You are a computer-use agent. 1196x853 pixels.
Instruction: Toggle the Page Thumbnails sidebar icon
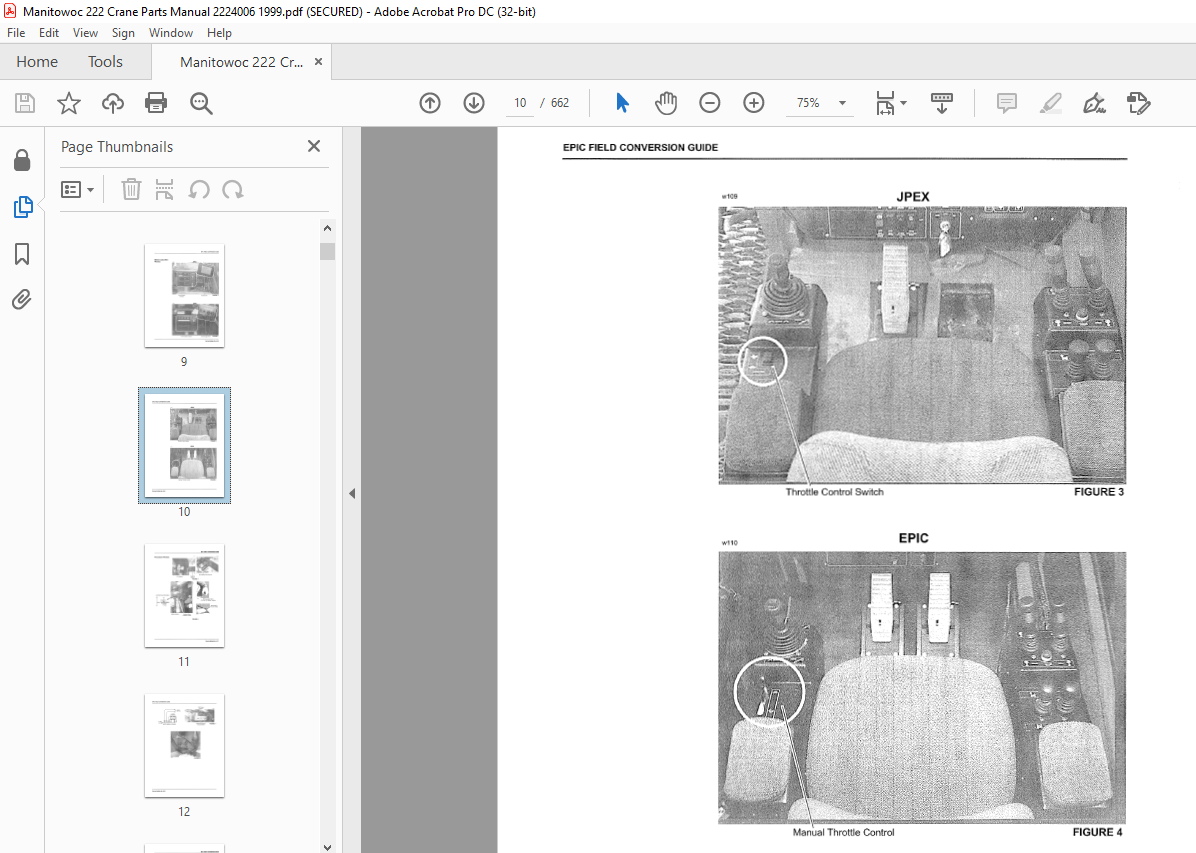pyautogui.click(x=23, y=207)
